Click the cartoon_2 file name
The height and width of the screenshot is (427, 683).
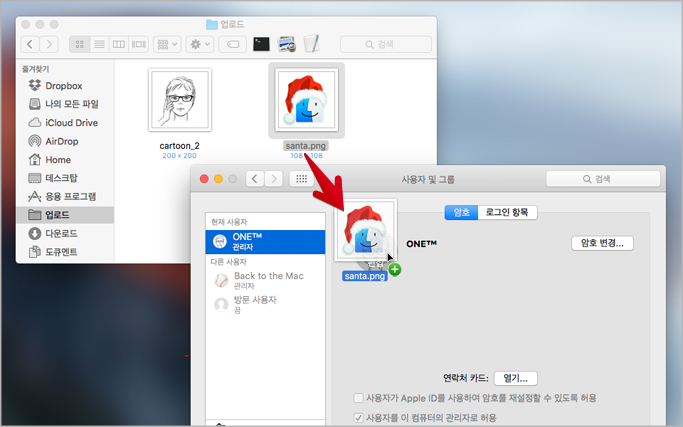pyautogui.click(x=179, y=146)
